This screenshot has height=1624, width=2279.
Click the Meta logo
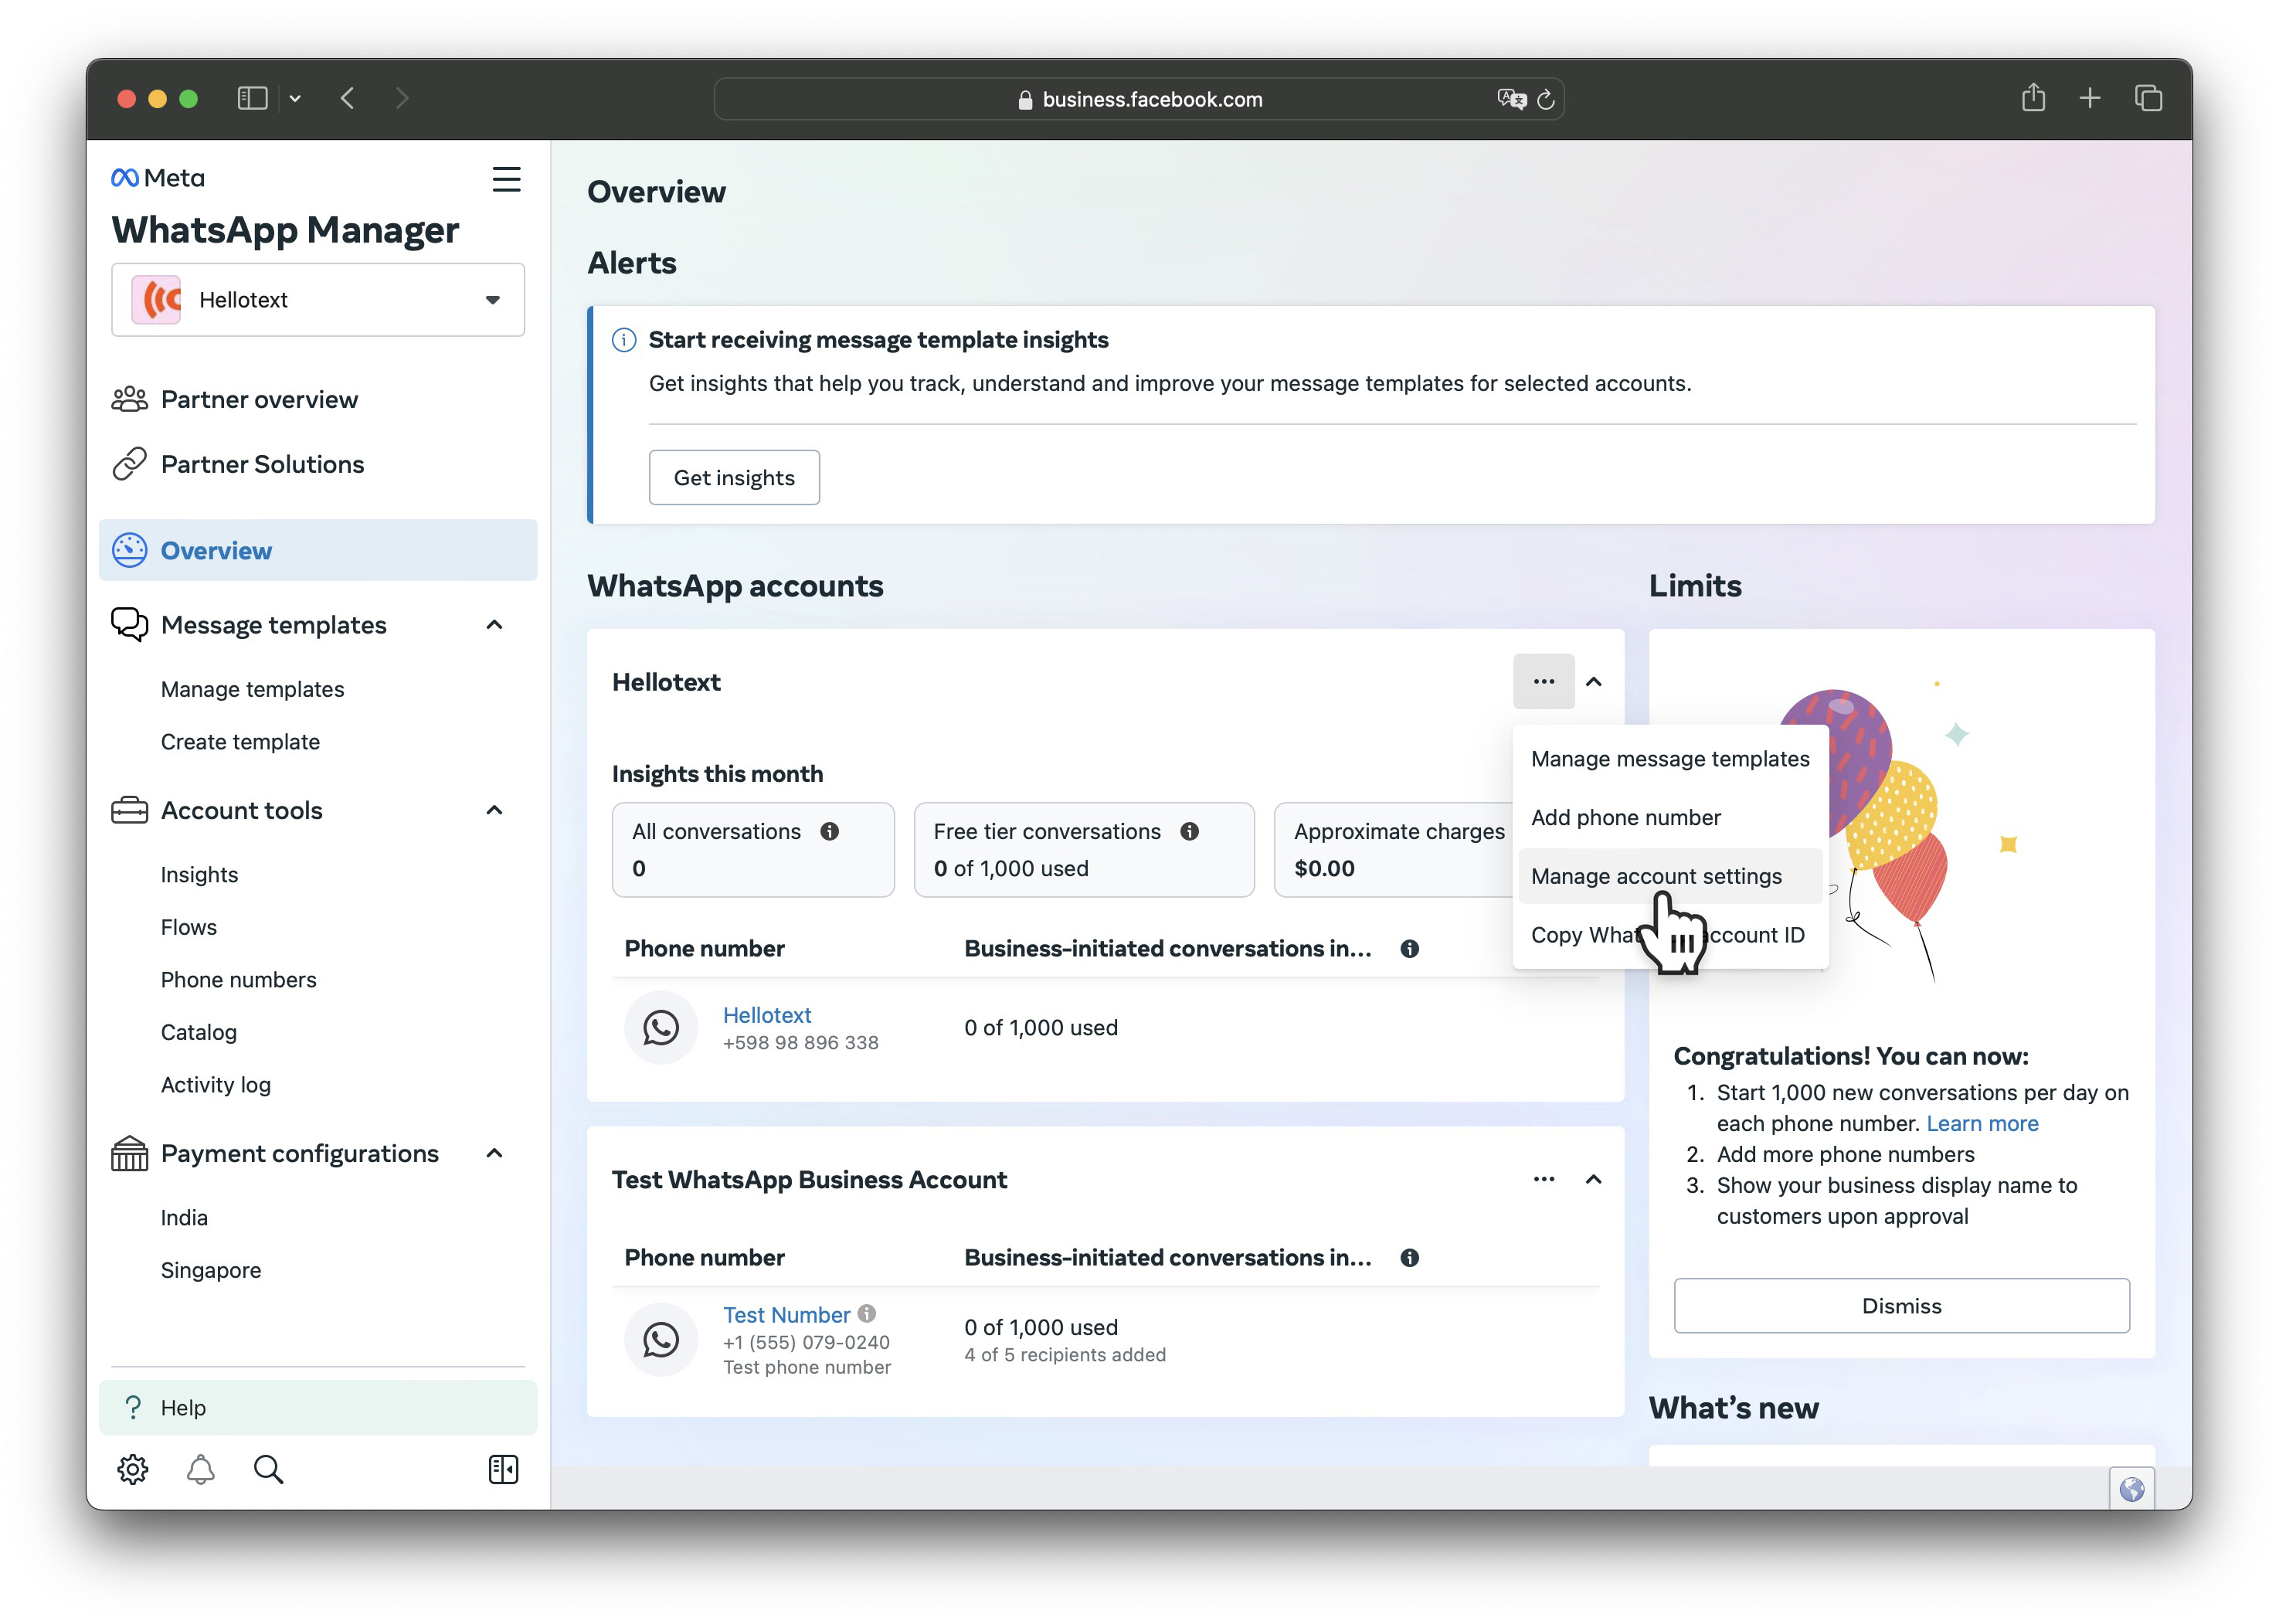pyautogui.click(x=158, y=178)
